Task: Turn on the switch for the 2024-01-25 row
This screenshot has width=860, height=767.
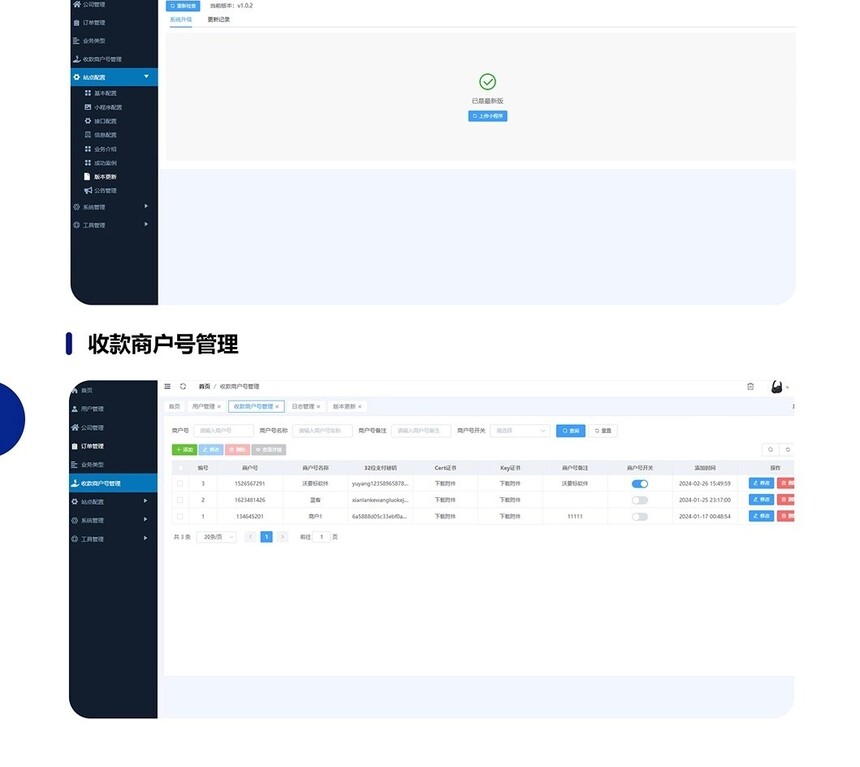Action: tap(640, 500)
